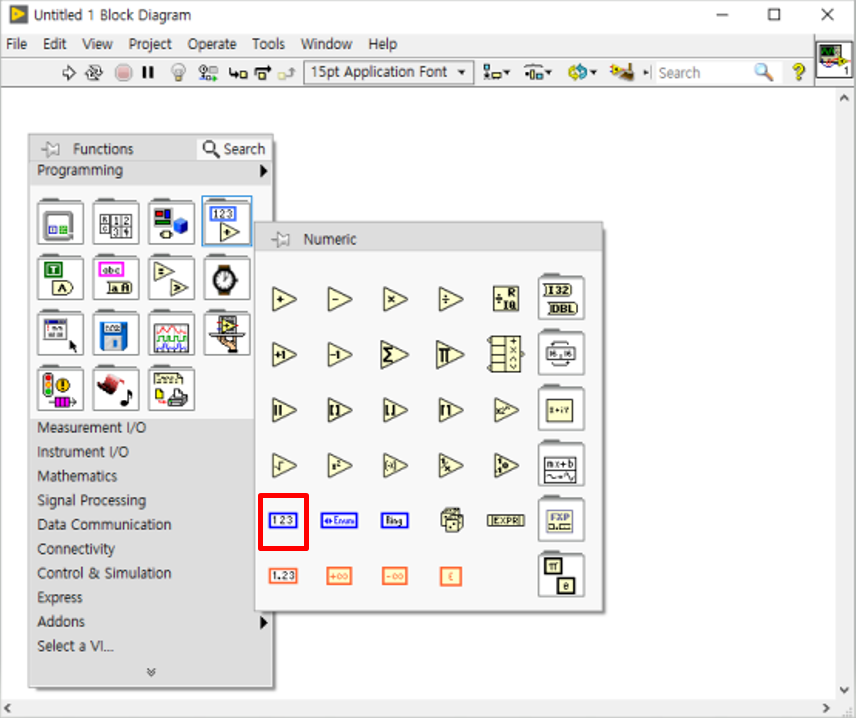Open the Conversion I32 DBL subpalette

click(x=561, y=298)
